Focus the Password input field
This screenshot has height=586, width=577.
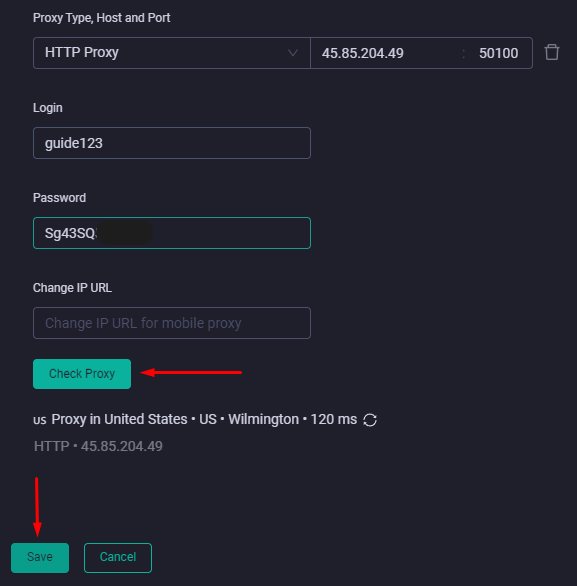click(172, 233)
